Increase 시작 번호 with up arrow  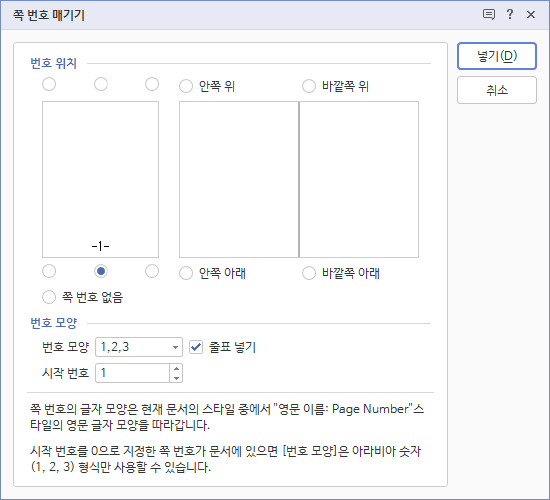coord(176,368)
